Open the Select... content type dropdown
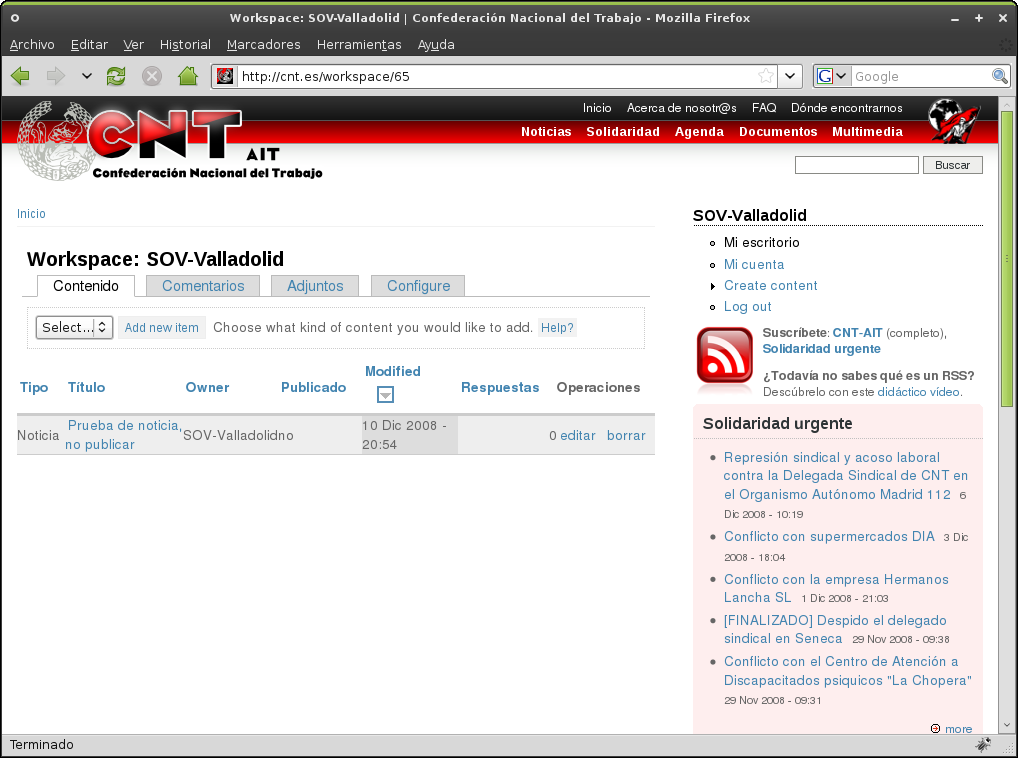Screen dimensions: 1018x758 tap(74, 327)
